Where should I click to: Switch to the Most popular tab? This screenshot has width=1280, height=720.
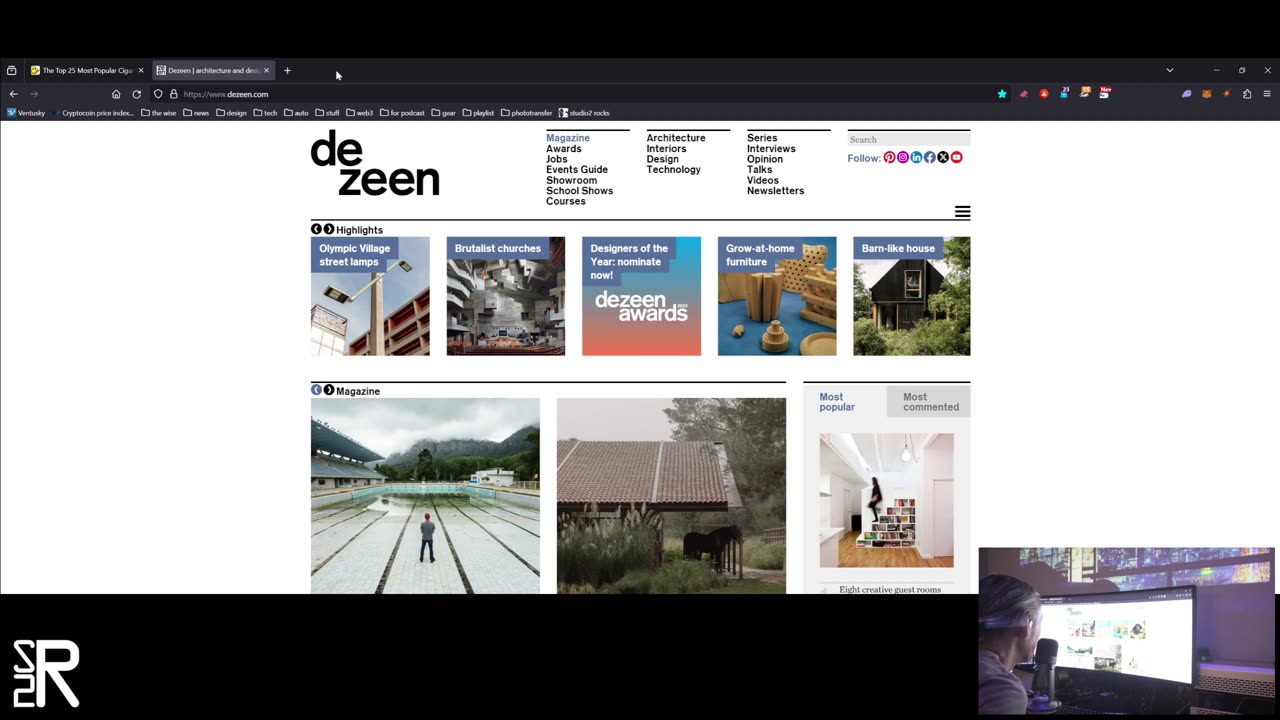coord(844,402)
